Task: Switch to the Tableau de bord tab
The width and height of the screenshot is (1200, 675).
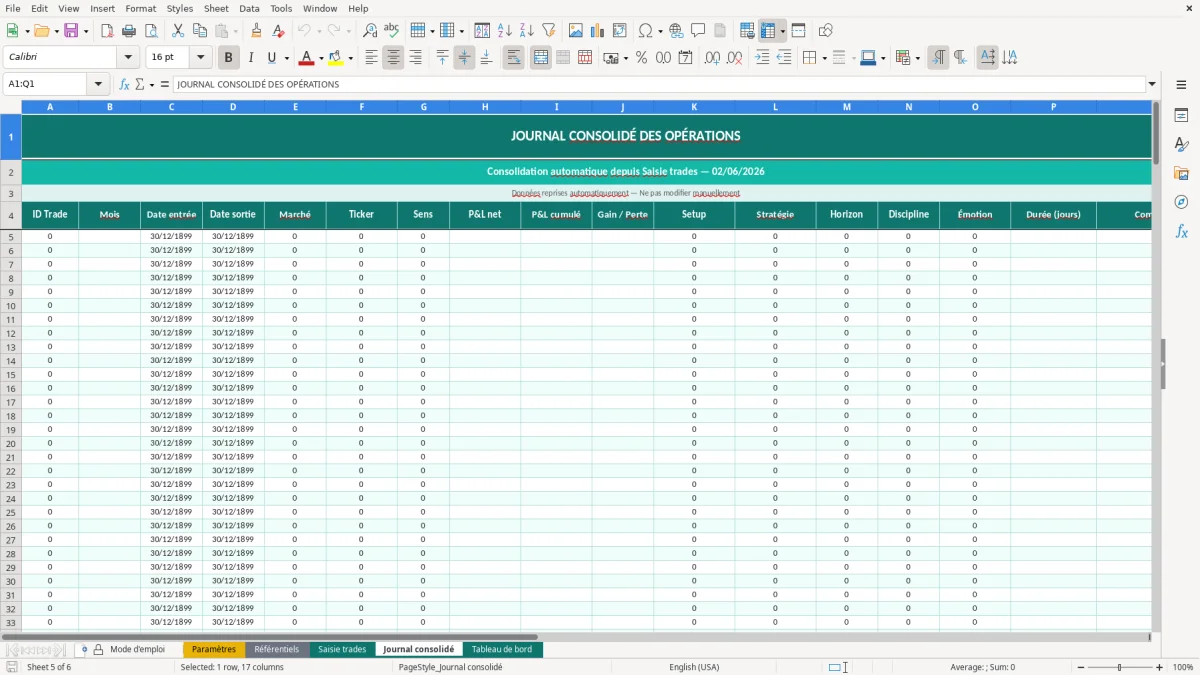Action: (502, 649)
